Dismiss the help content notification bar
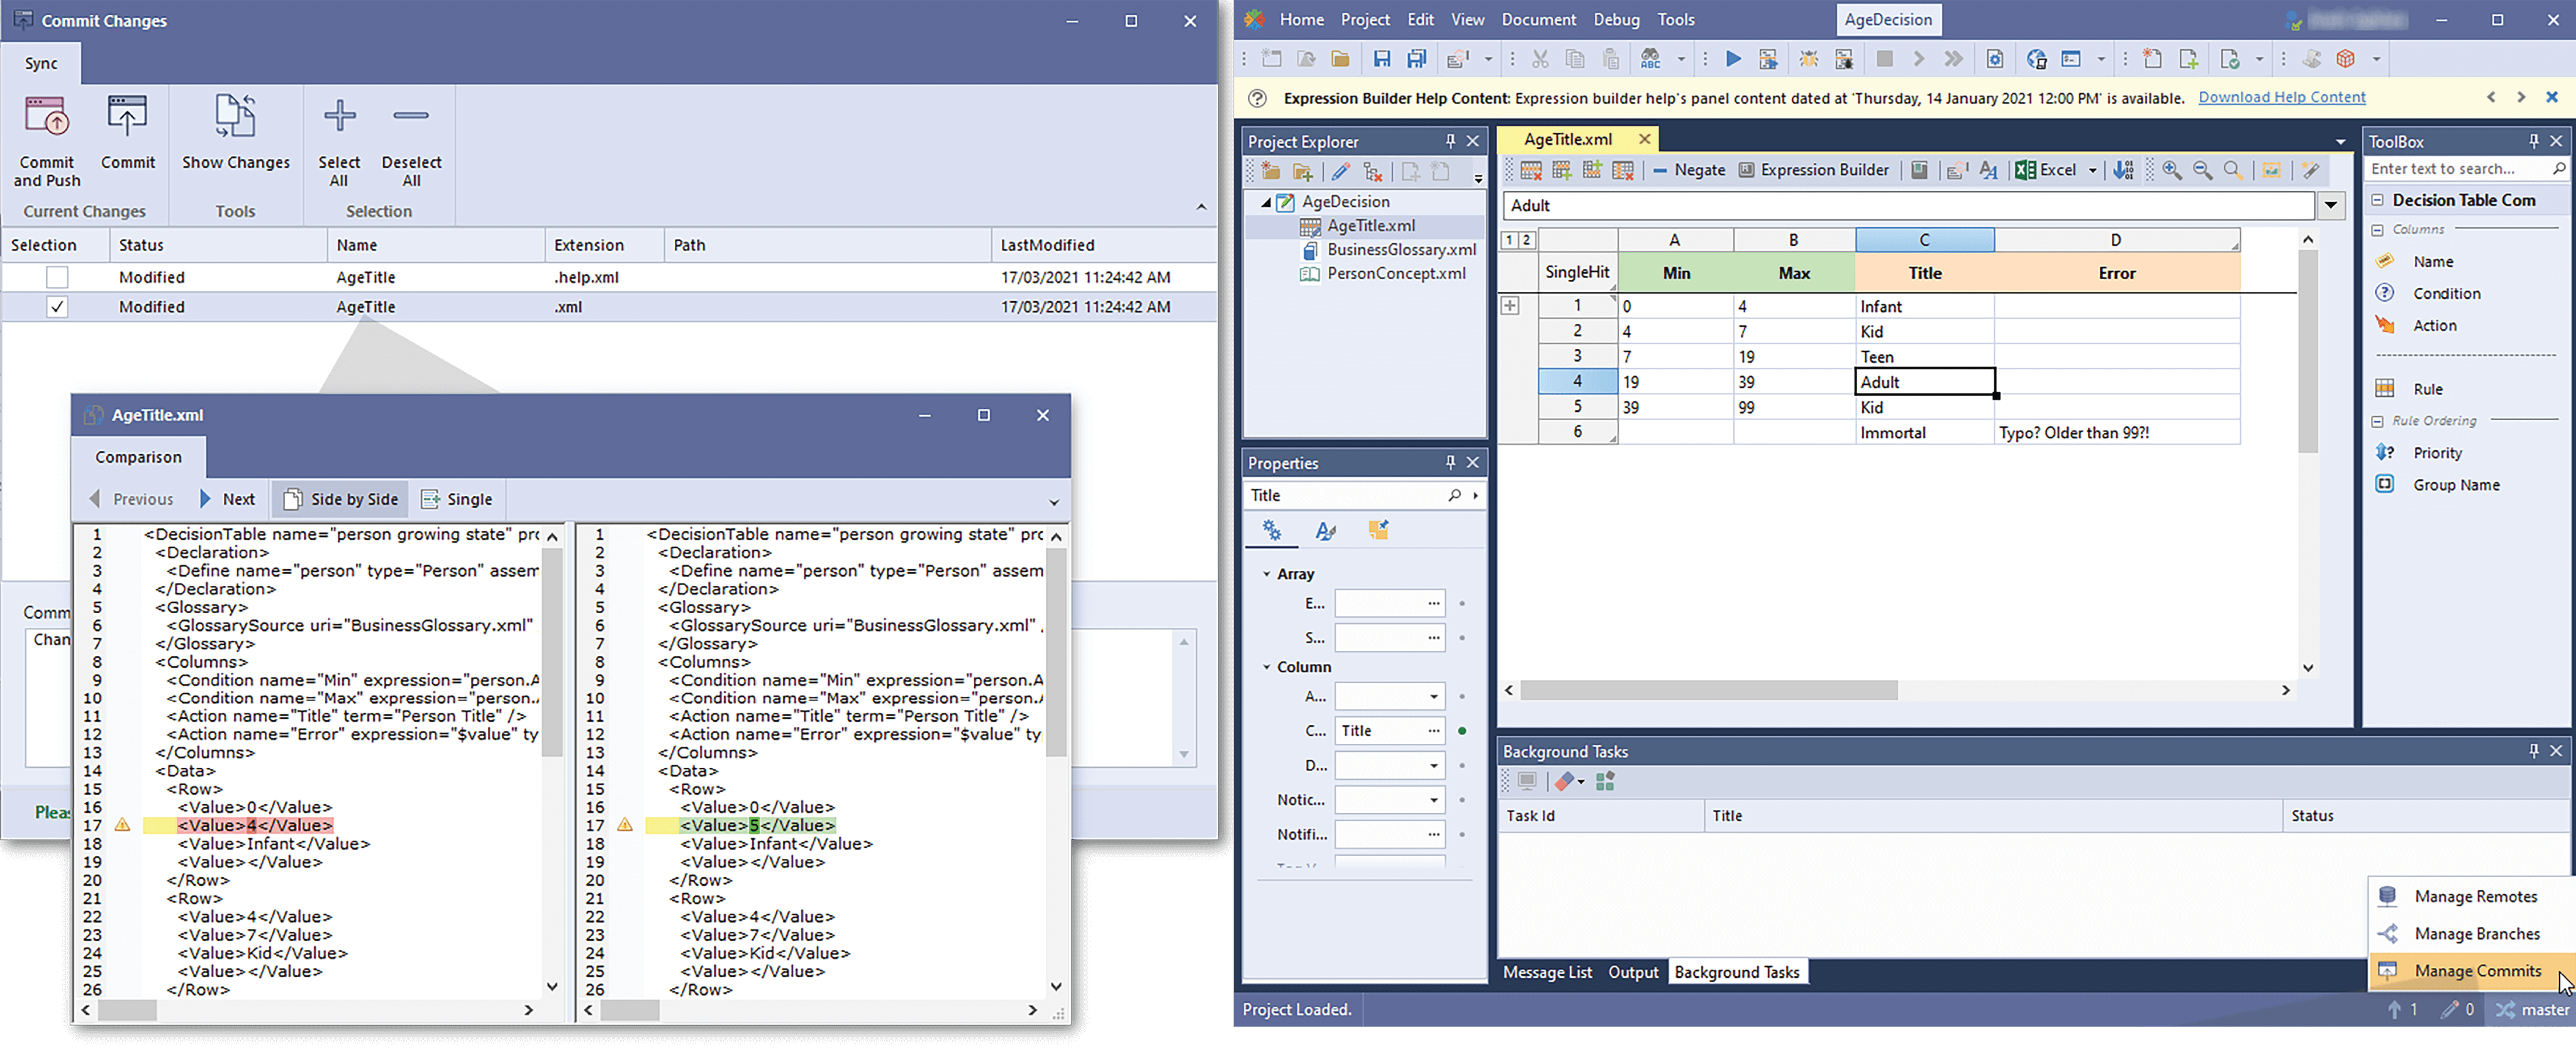The height and width of the screenshot is (1052, 2576). pyautogui.click(x=2552, y=97)
